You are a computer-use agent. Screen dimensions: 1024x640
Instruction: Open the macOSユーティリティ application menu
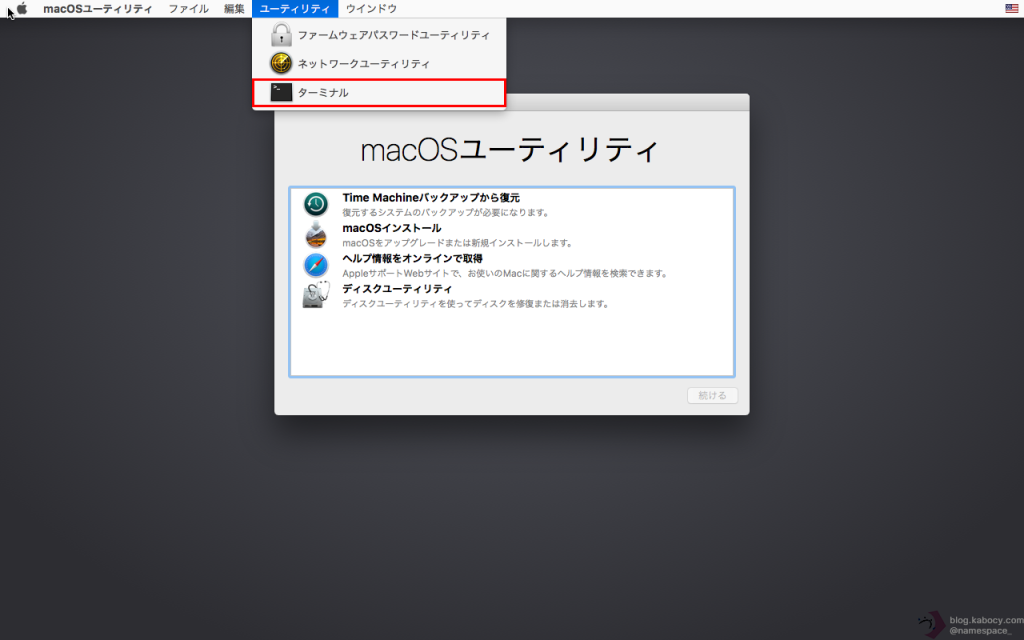pos(97,8)
